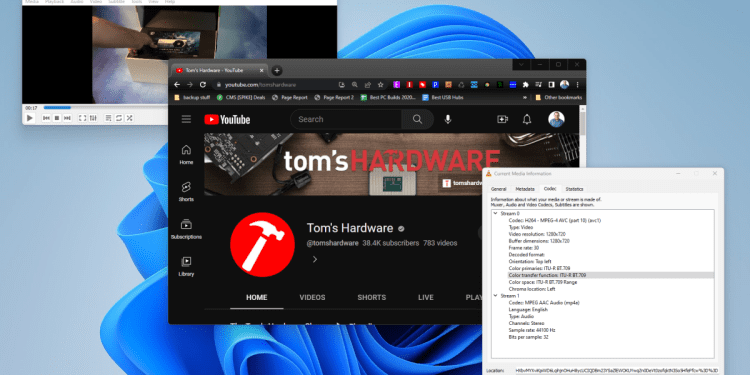Open Library in YouTube sidebar
This screenshot has width=750, height=375.
(187, 266)
